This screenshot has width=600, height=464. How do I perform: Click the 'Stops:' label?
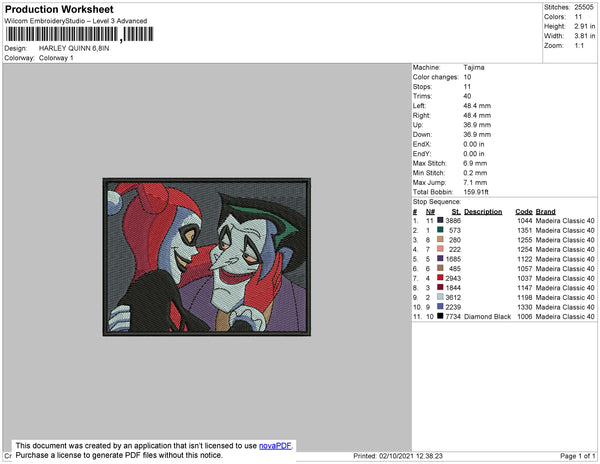click(422, 87)
